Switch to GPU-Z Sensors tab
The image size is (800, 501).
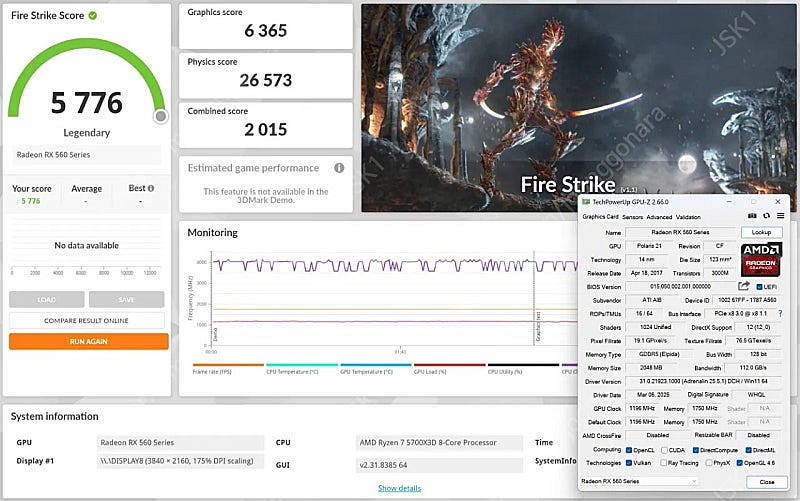633,217
